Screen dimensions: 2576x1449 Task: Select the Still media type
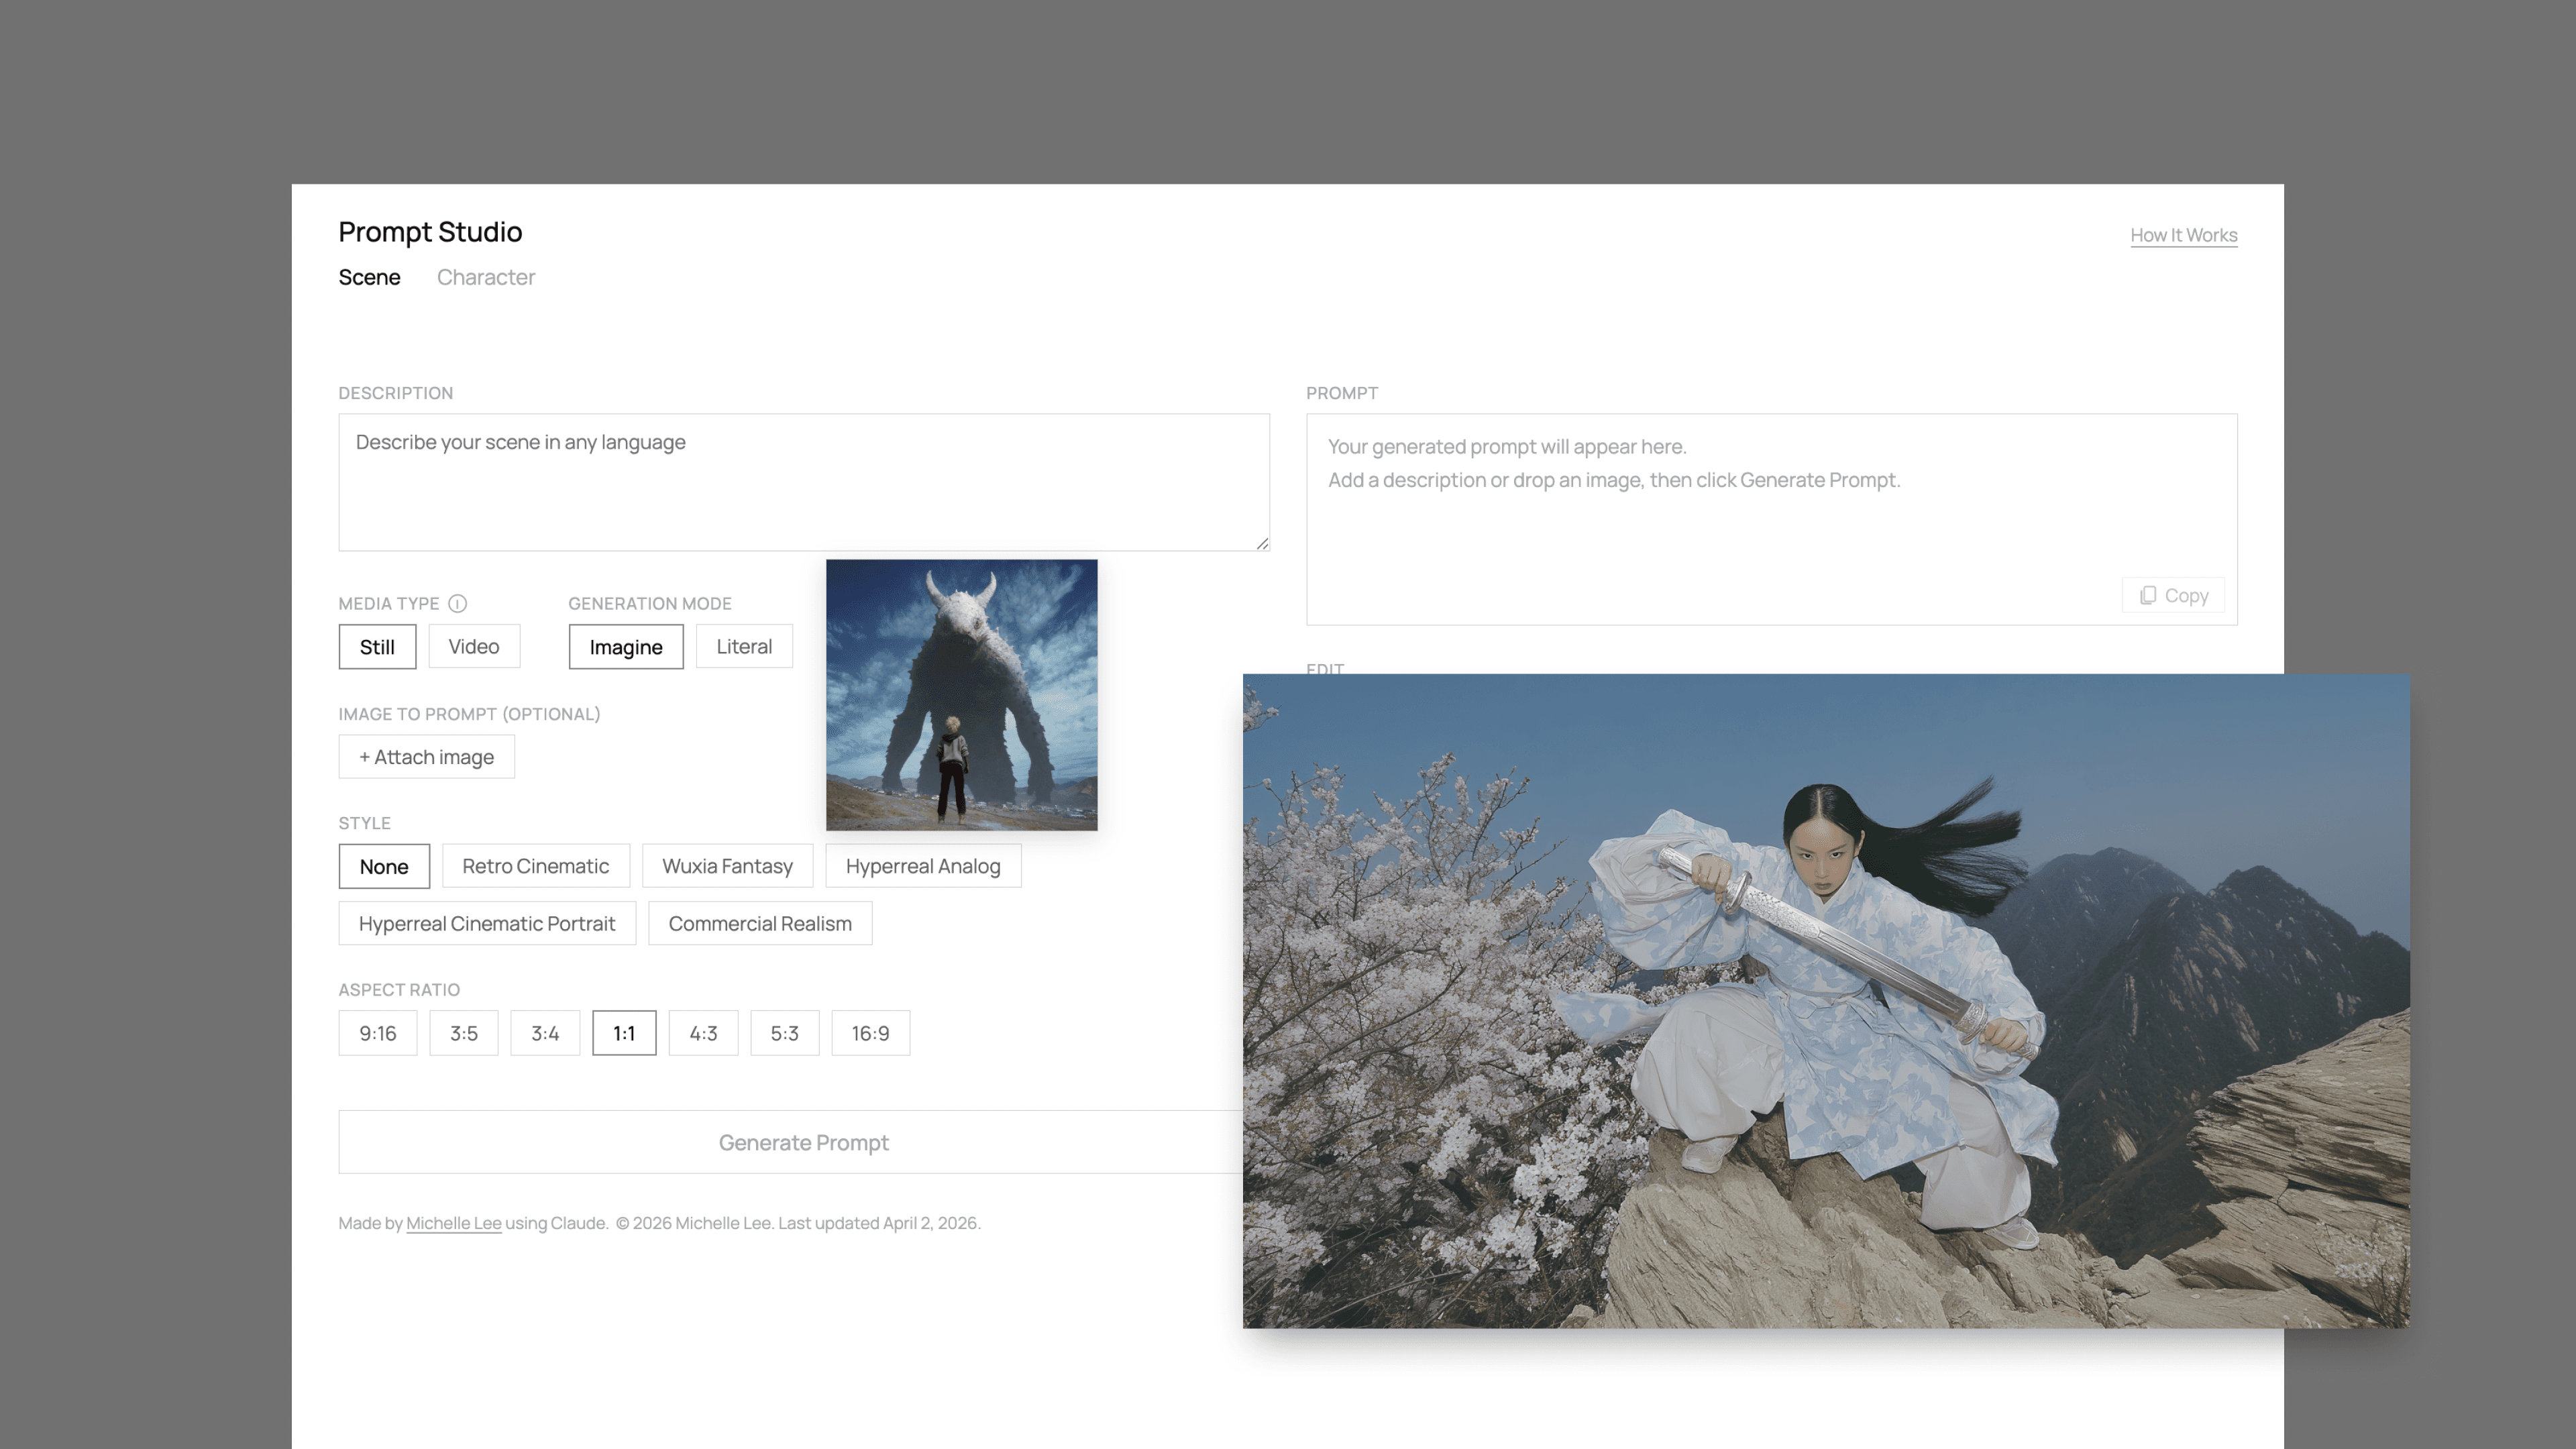click(x=377, y=647)
